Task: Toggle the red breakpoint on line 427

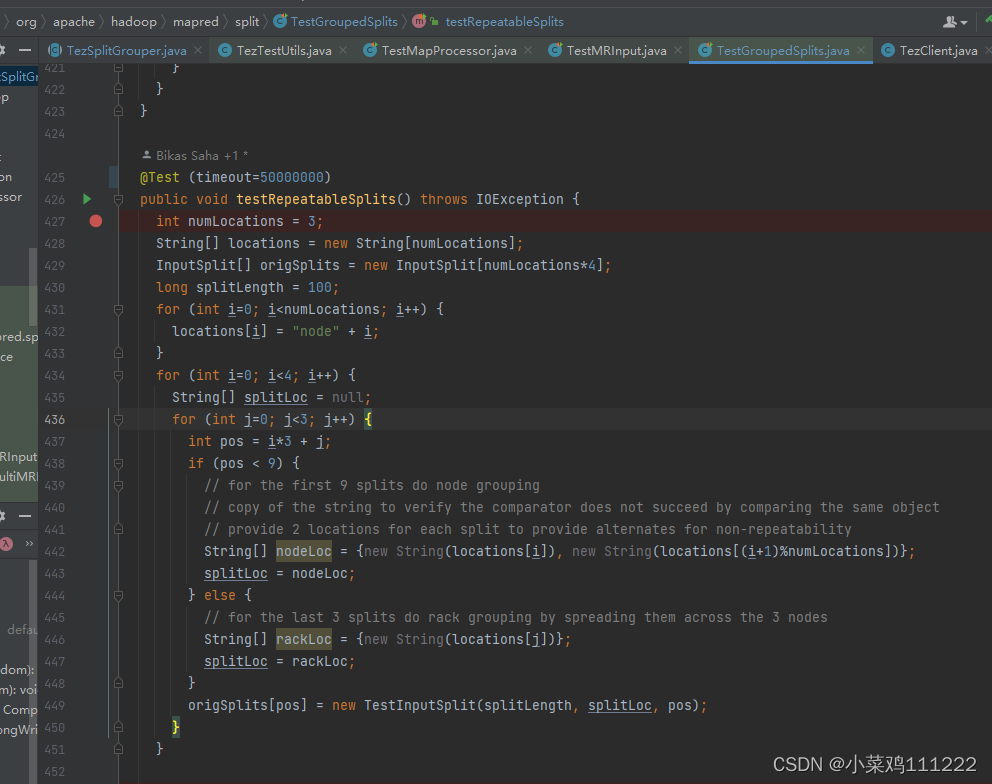Action: [x=95, y=221]
